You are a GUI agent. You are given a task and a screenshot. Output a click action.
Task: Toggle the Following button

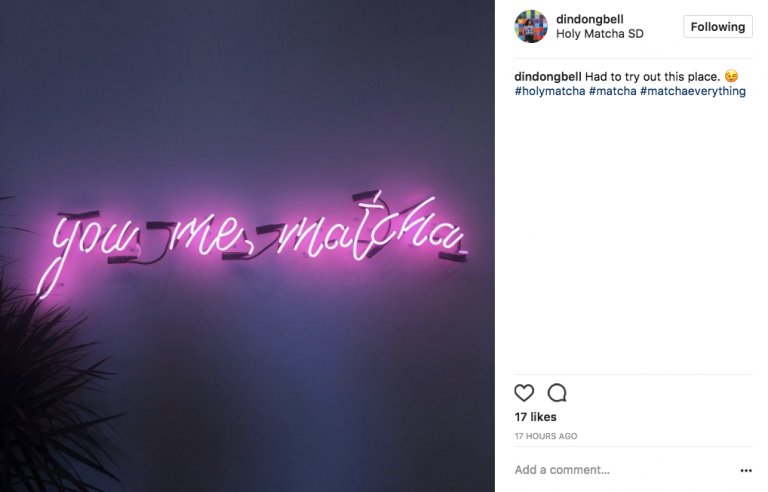click(x=718, y=26)
